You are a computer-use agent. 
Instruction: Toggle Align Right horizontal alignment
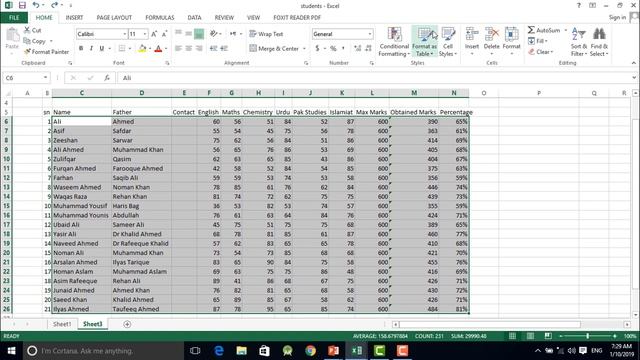[x=199, y=49]
